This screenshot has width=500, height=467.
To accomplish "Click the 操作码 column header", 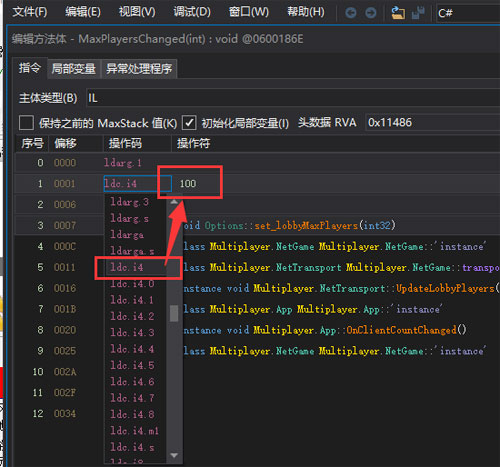I will point(137,143).
